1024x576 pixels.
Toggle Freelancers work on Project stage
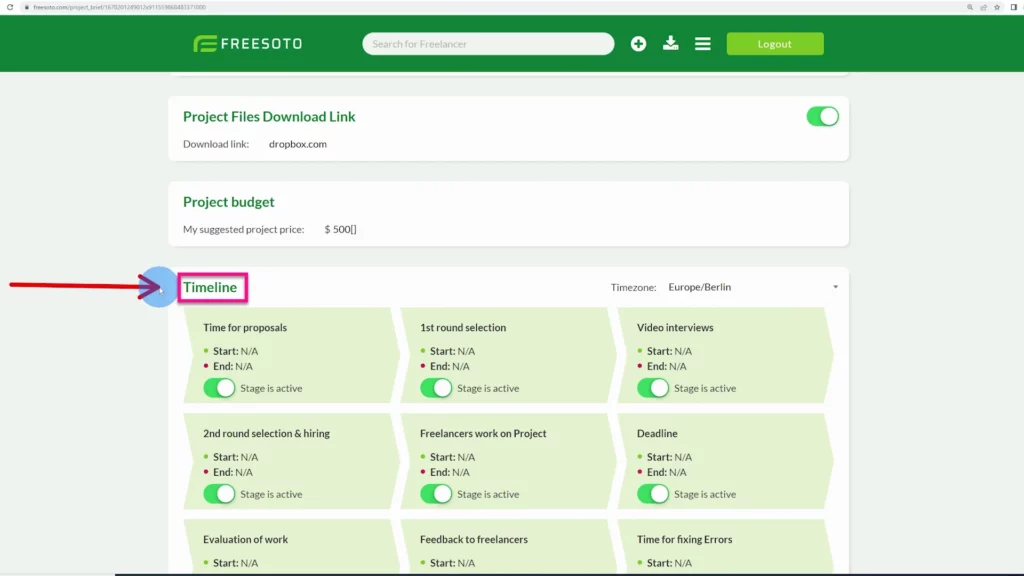click(436, 494)
